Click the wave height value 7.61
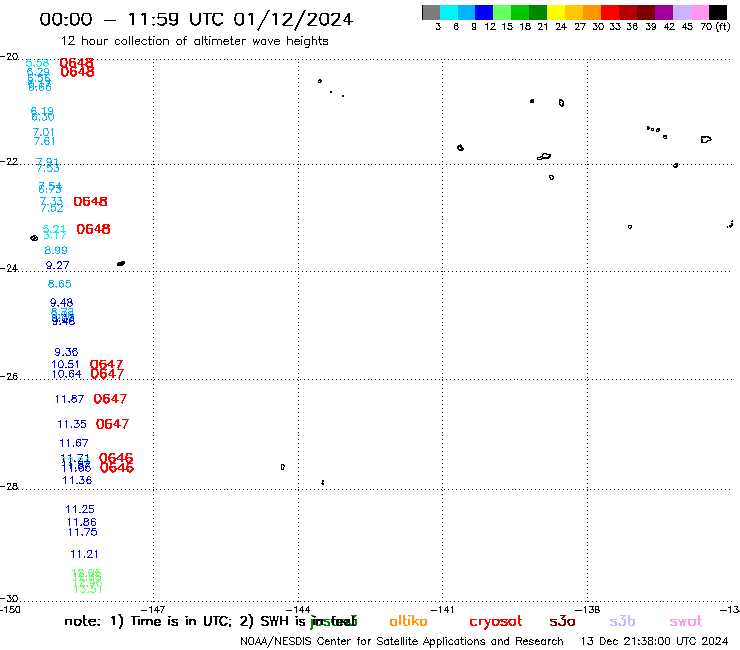 (x=44, y=141)
